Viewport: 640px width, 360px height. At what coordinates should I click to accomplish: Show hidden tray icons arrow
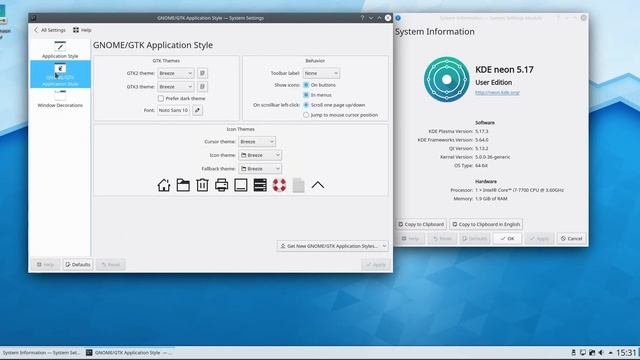click(x=611, y=353)
